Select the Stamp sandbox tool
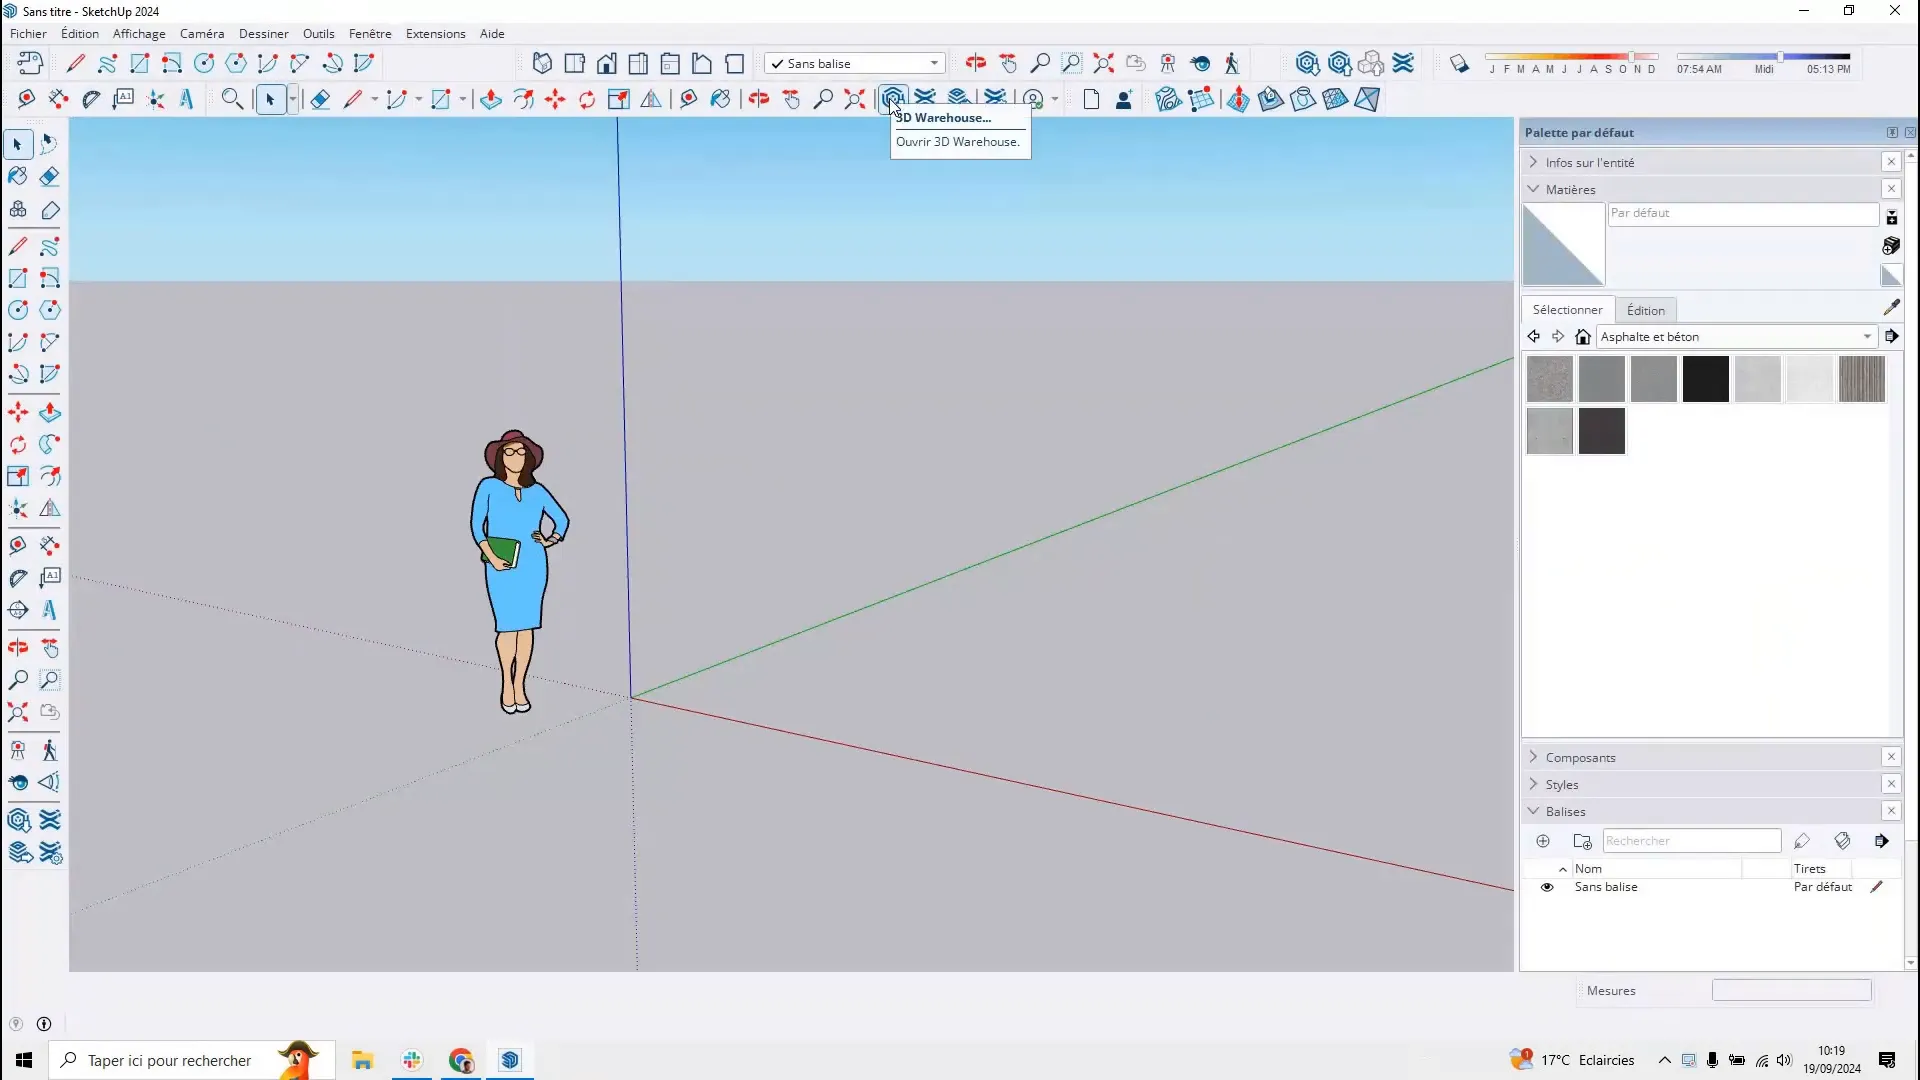Image resolution: width=1920 pixels, height=1080 pixels. click(1270, 99)
